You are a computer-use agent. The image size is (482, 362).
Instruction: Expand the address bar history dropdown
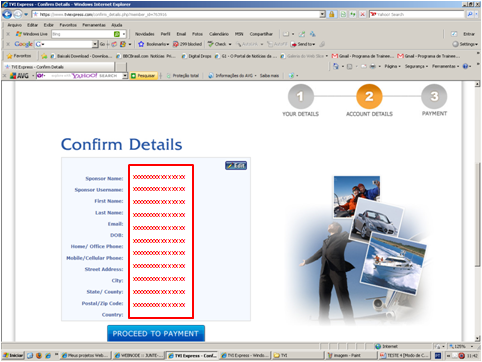[x=322, y=14]
